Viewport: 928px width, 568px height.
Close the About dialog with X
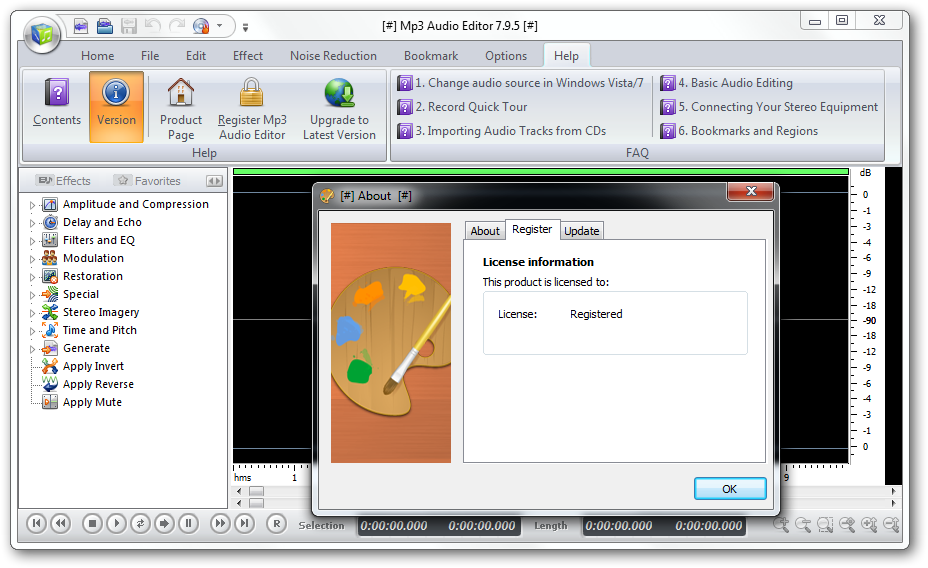pyautogui.click(x=751, y=191)
